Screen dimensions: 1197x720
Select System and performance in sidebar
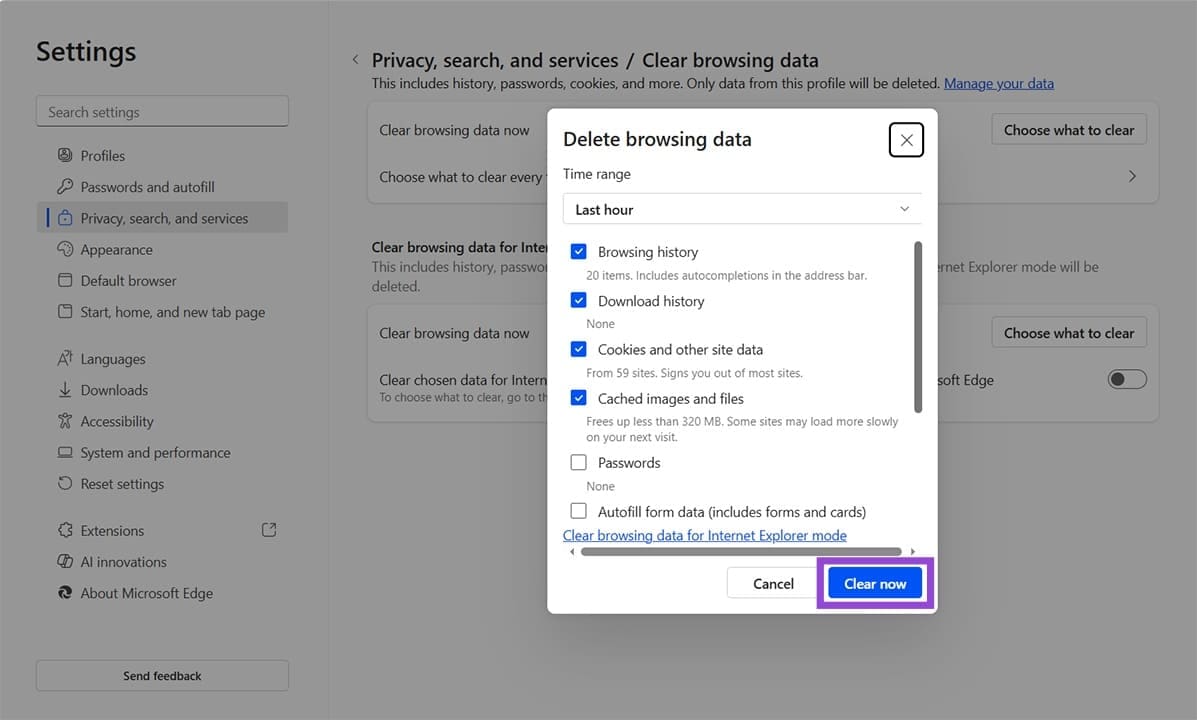(x=155, y=453)
